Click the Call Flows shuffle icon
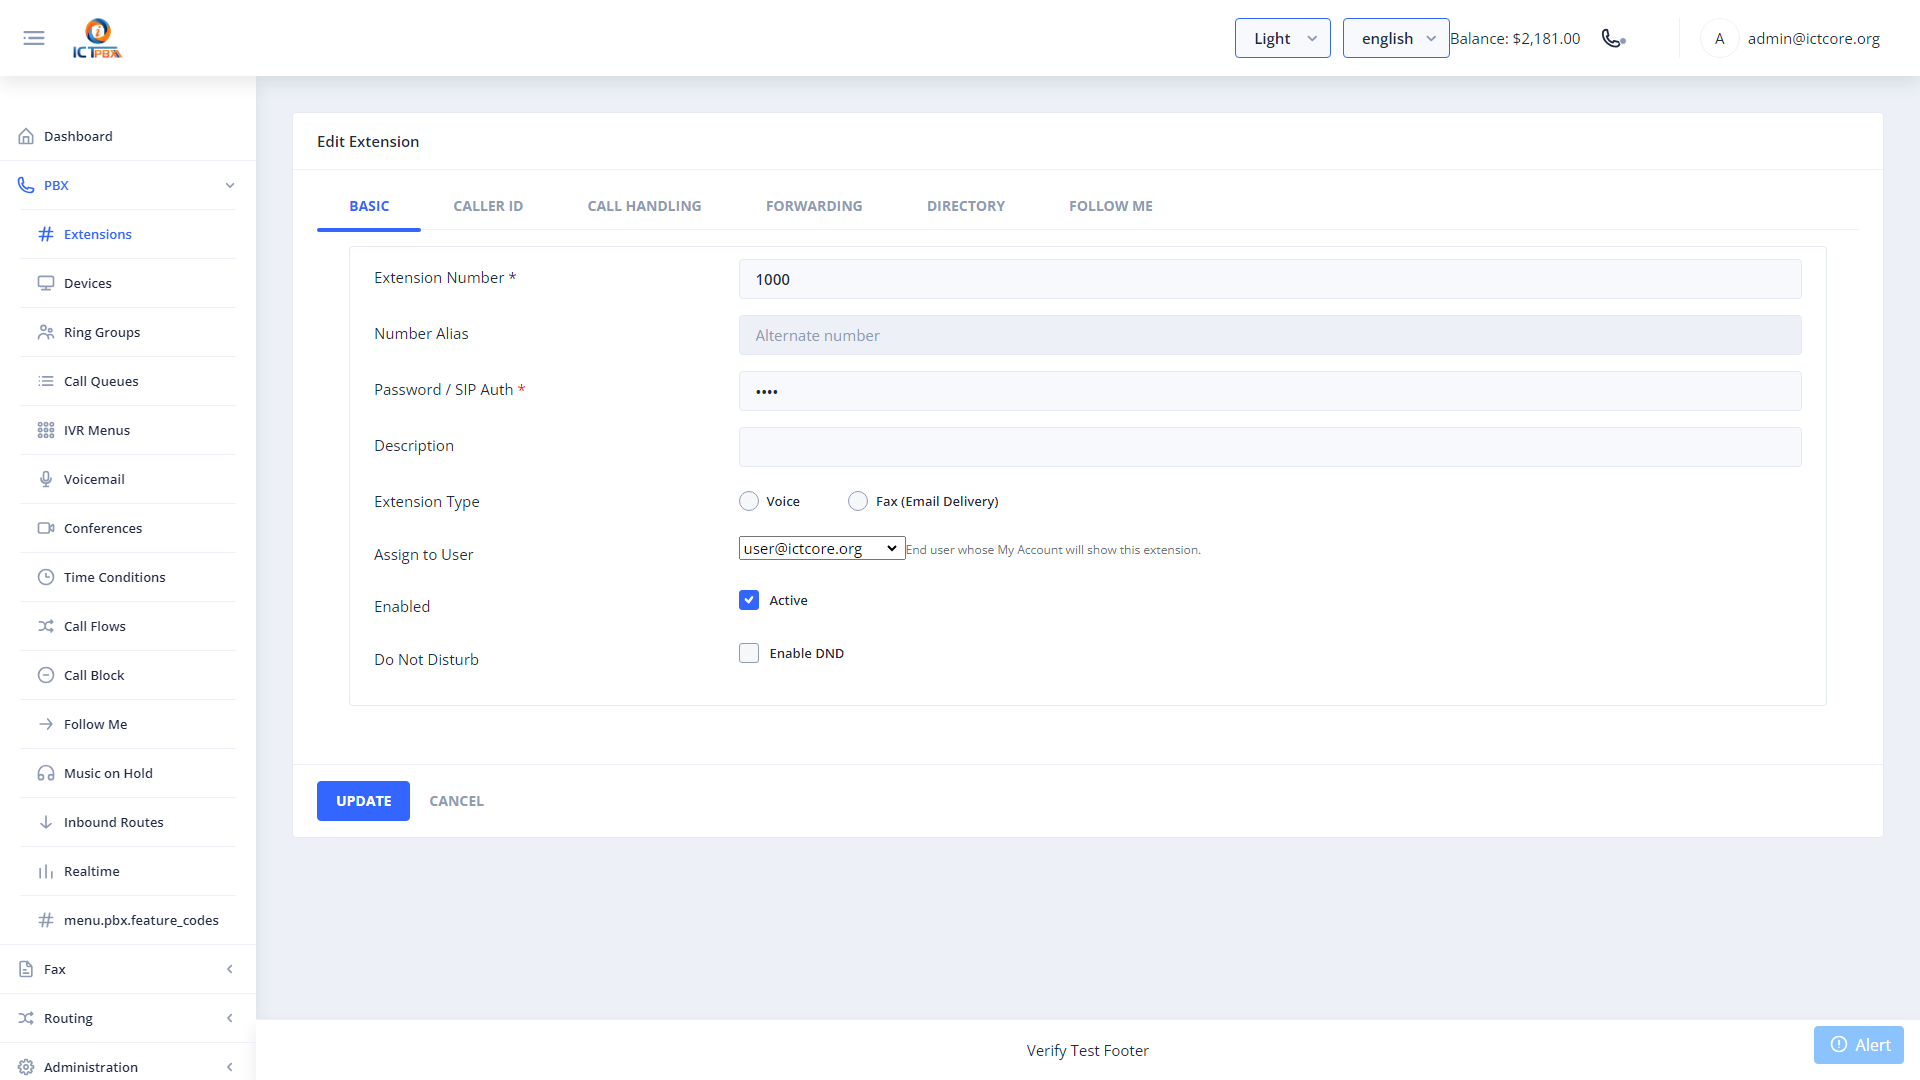Image resolution: width=1920 pixels, height=1080 pixels. [46, 626]
